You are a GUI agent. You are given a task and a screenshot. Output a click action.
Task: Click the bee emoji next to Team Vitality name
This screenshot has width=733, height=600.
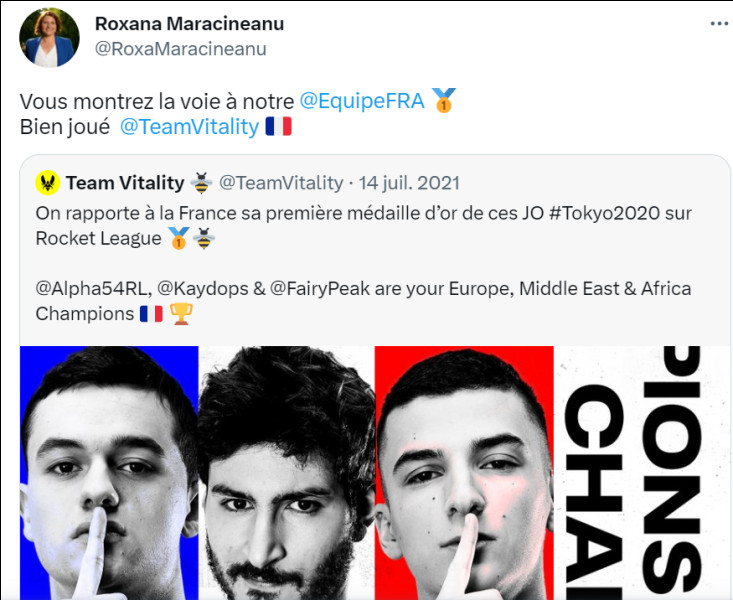201,183
